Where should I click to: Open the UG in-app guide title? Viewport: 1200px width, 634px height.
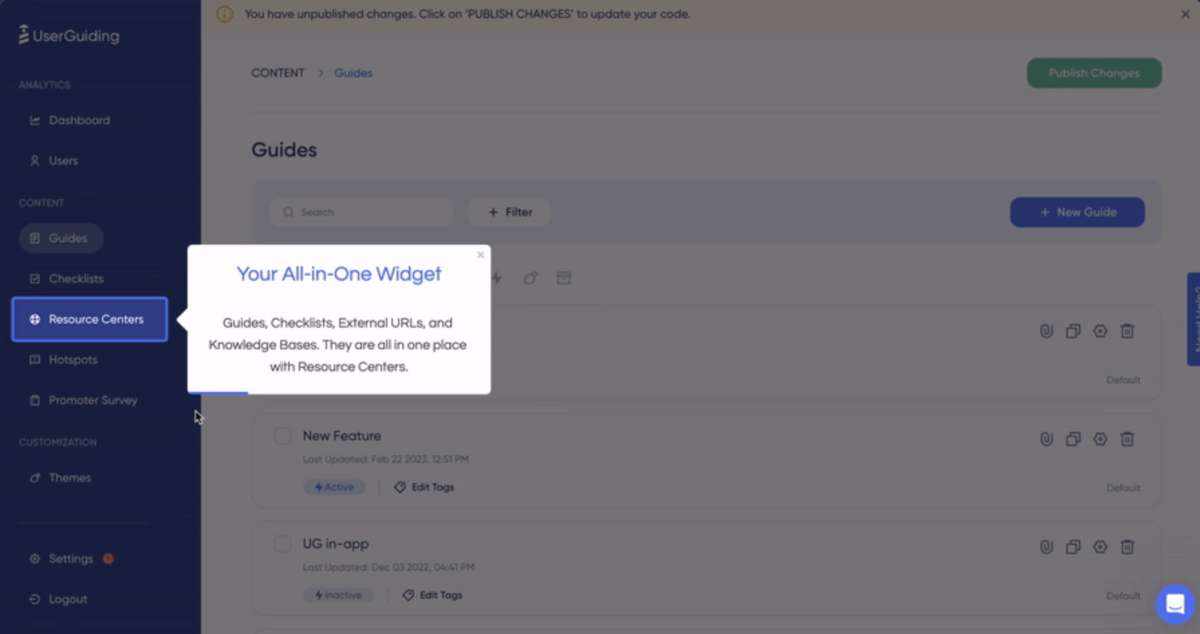(x=336, y=544)
